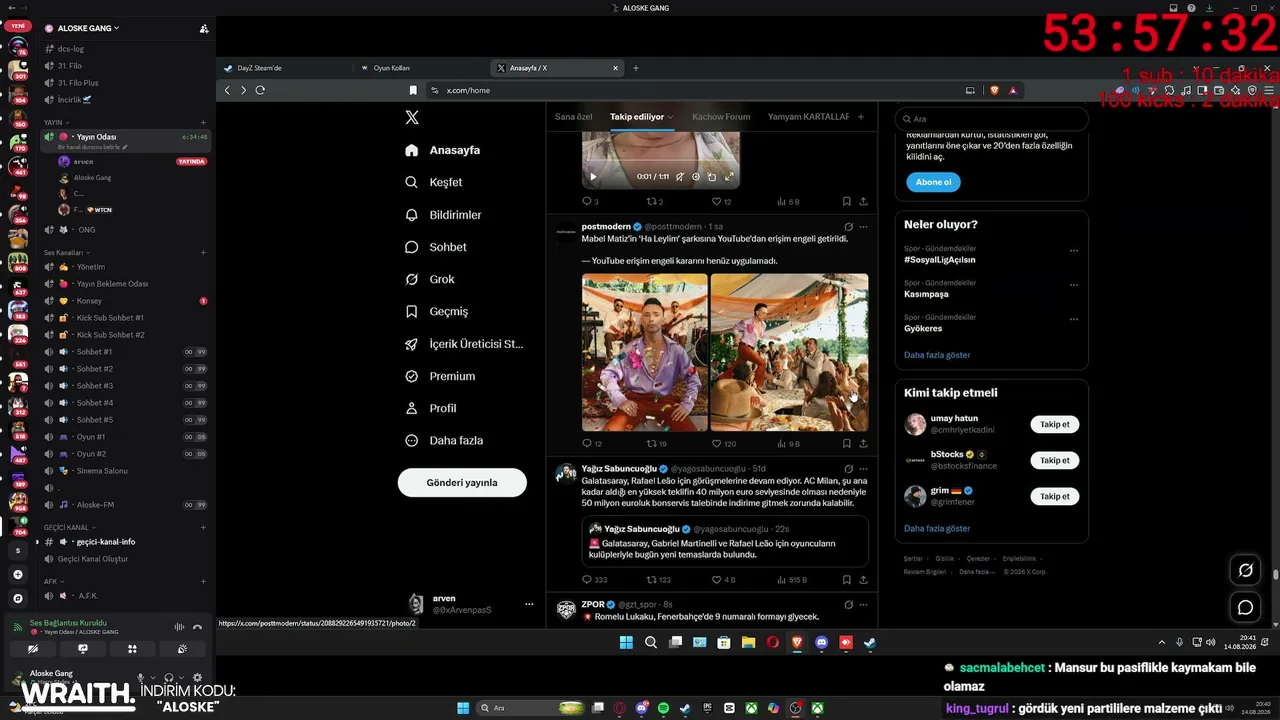Open Brave Shields icon in address bar
This screenshot has height=720, width=1280.
click(994, 90)
